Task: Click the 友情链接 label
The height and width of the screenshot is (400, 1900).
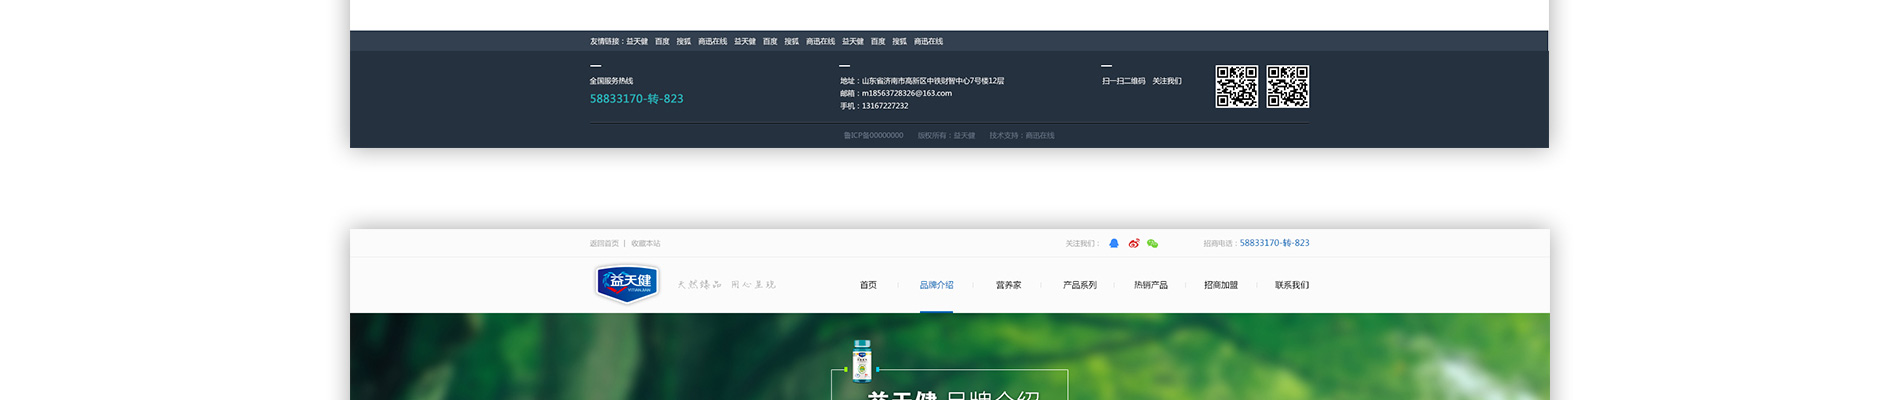Action: (x=605, y=41)
